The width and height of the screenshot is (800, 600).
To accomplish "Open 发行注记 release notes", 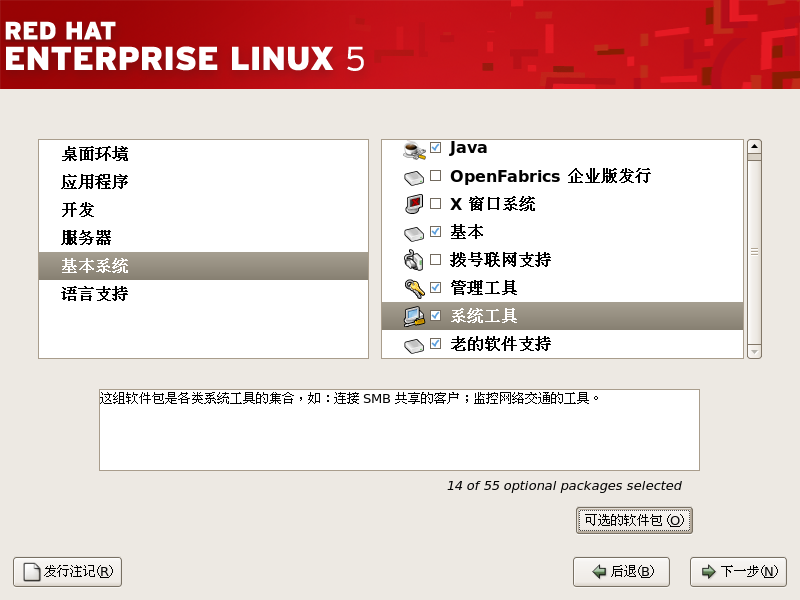I will (67, 572).
